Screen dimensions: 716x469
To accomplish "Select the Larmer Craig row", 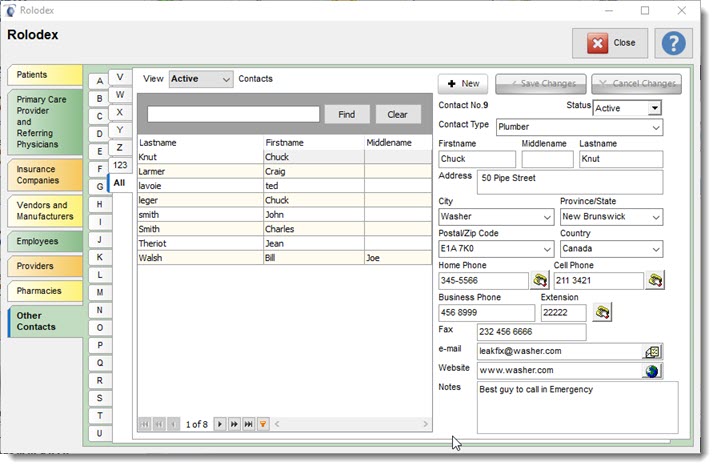I will pyautogui.click(x=284, y=172).
